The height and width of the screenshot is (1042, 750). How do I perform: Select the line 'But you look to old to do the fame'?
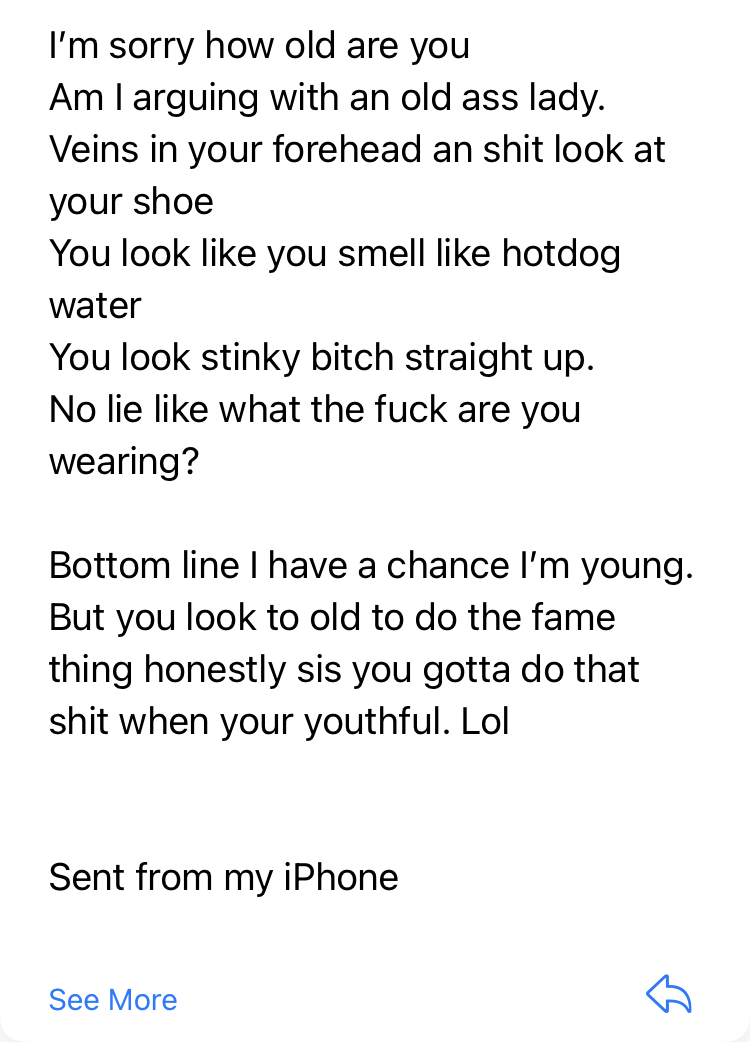(332, 617)
